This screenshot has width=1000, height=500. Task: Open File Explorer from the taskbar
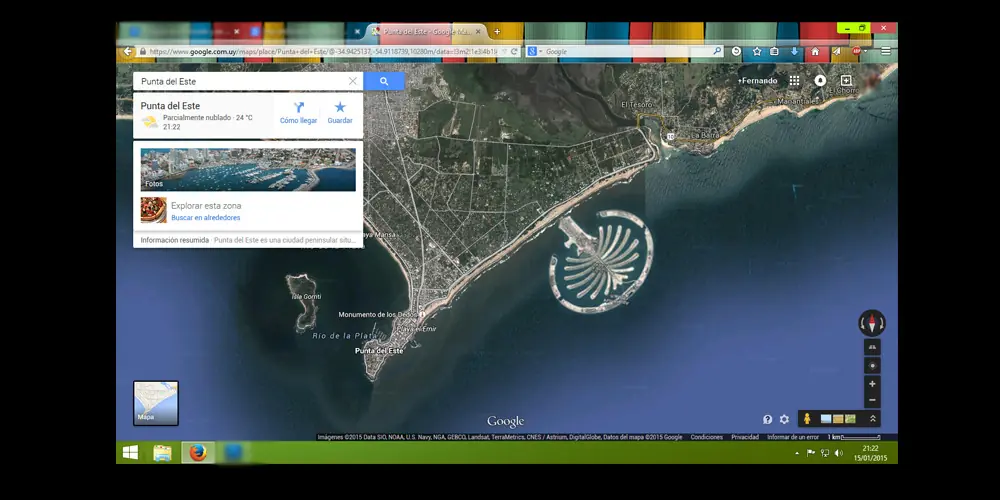162,453
